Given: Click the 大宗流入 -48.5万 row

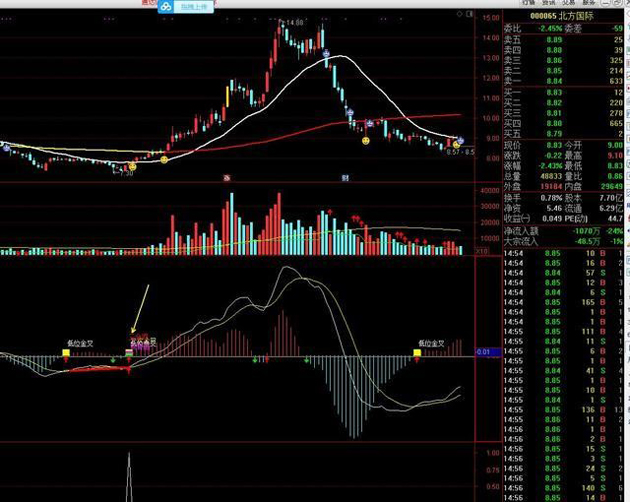Looking at the screenshot, I should (563, 242).
